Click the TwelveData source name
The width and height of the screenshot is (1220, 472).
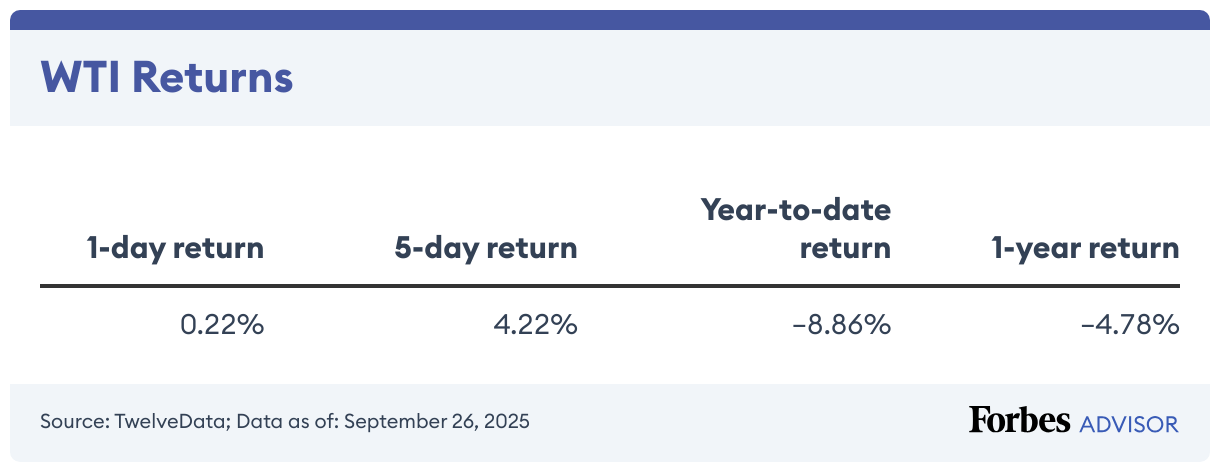pyautogui.click(x=170, y=421)
